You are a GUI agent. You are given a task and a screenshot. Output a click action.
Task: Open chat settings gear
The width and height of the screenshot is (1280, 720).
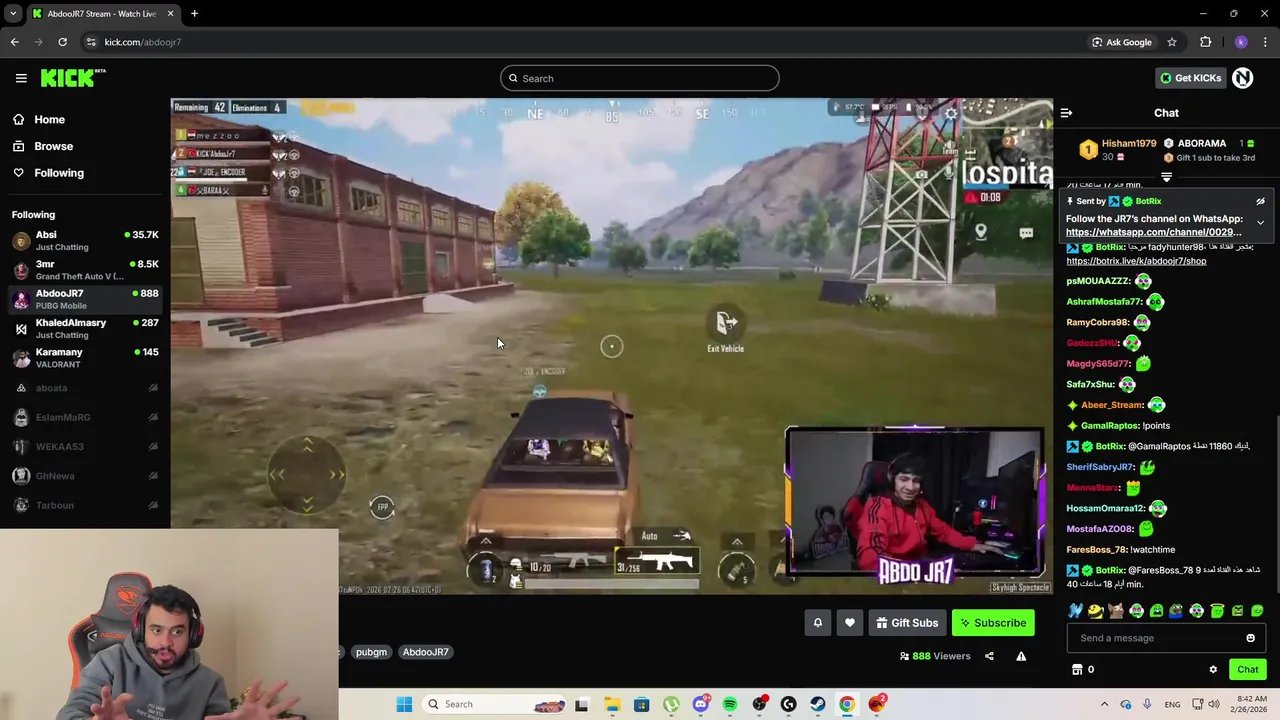(1213, 670)
